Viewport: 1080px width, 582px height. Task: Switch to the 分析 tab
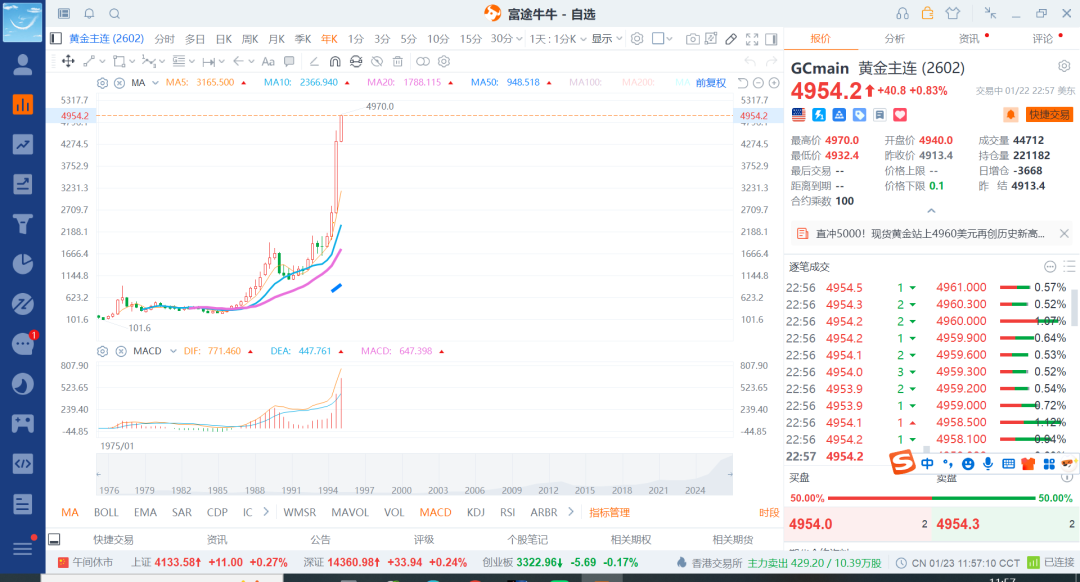[894, 39]
